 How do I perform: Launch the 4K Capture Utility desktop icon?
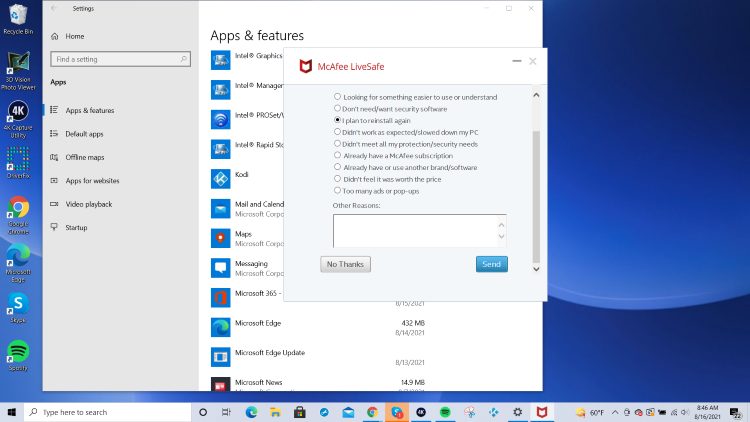[x=18, y=119]
